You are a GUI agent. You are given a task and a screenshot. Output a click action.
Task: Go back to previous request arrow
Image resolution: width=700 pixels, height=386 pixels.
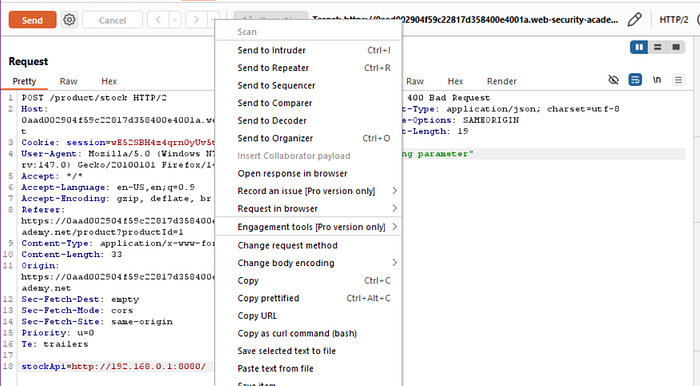[158, 20]
